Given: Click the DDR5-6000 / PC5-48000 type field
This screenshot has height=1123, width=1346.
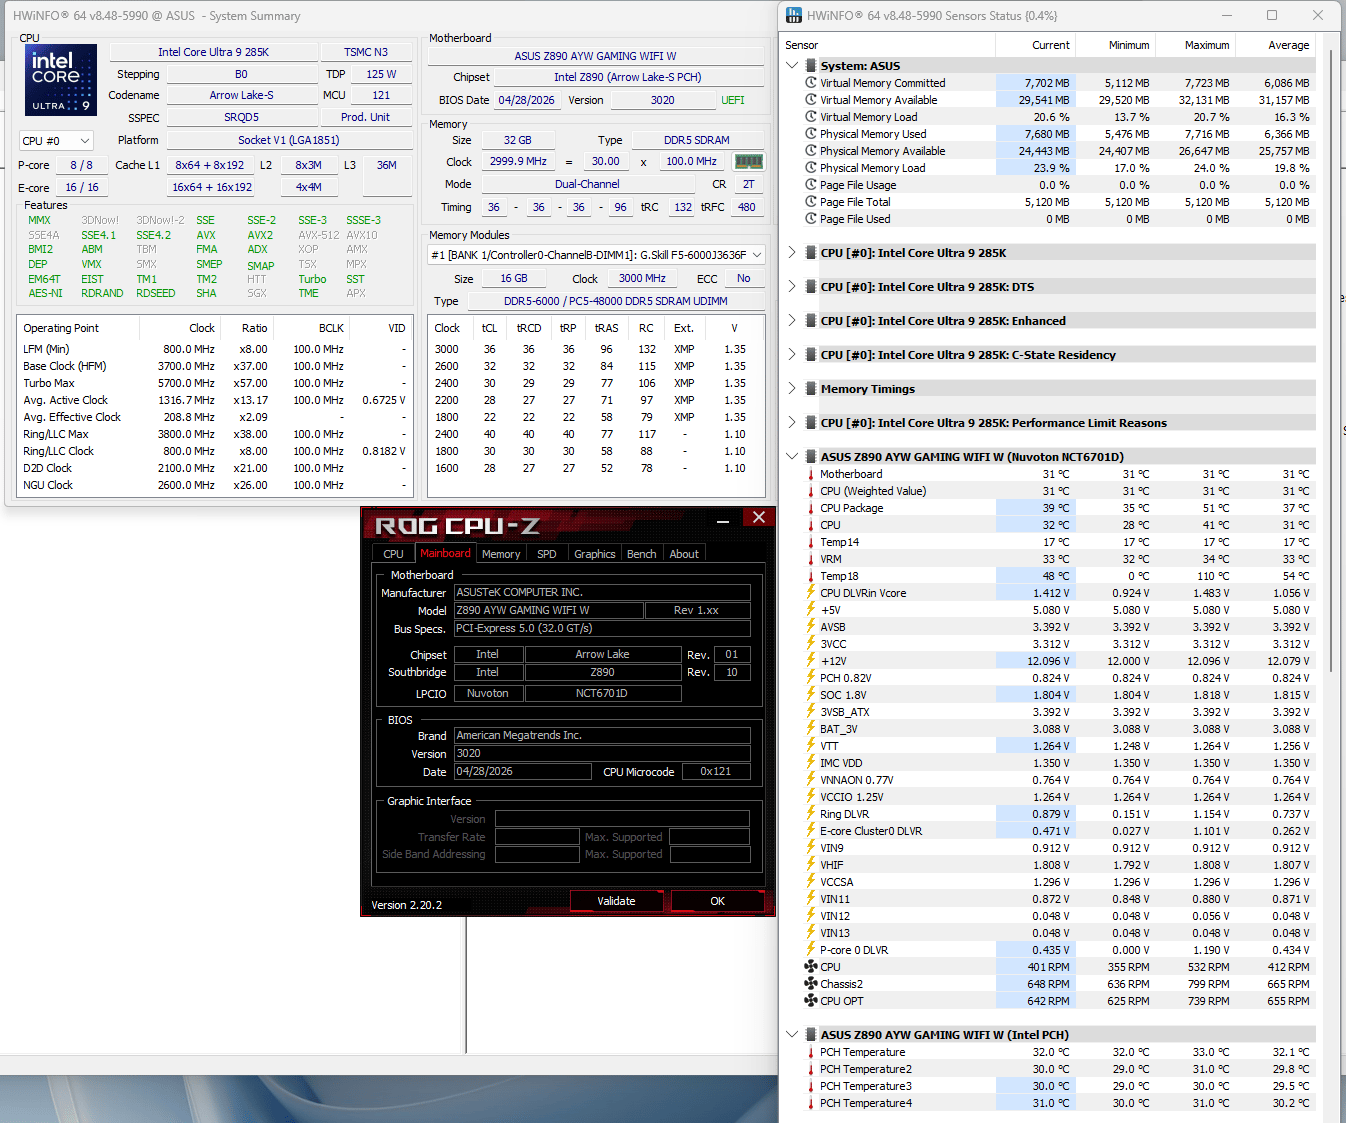Looking at the screenshot, I should (x=615, y=301).
